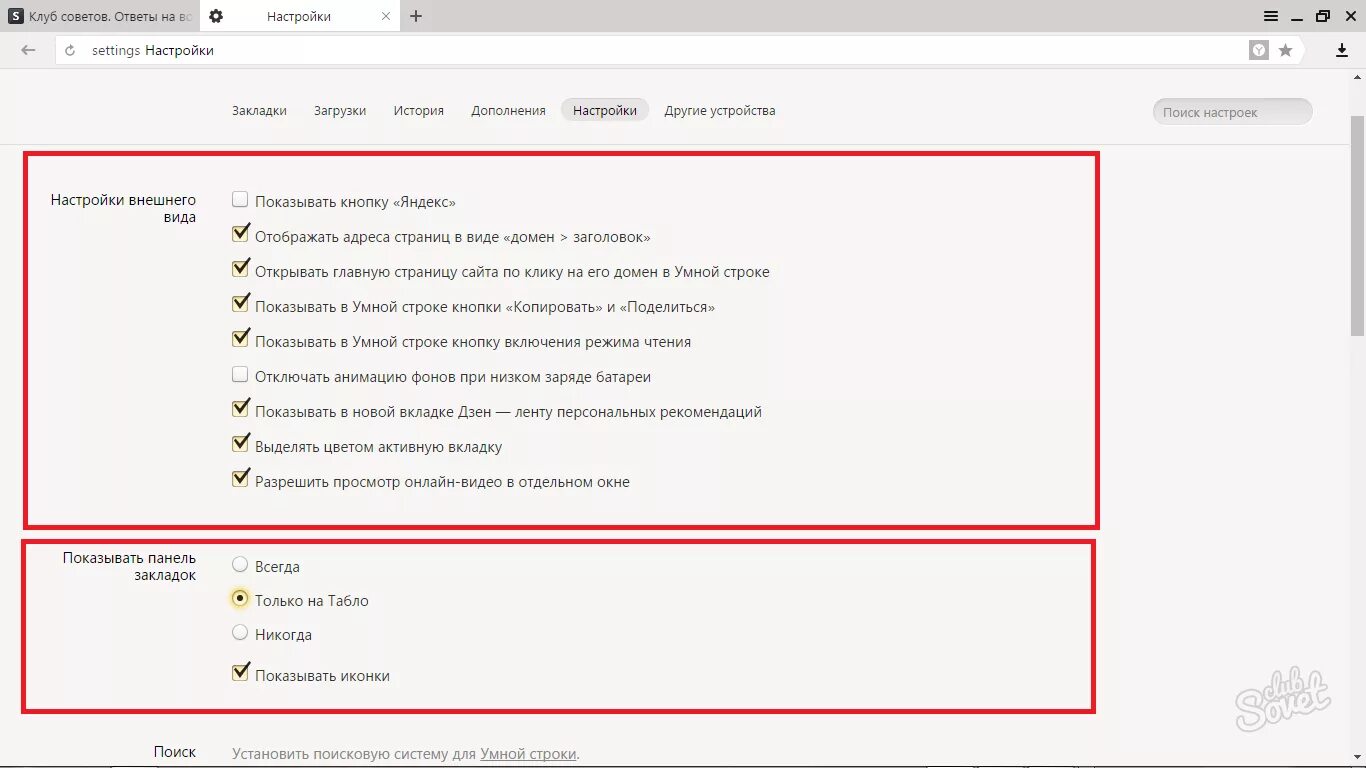The width and height of the screenshot is (1366, 768).
Task: Reload the page with the refresh icon
Action: point(70,50)
